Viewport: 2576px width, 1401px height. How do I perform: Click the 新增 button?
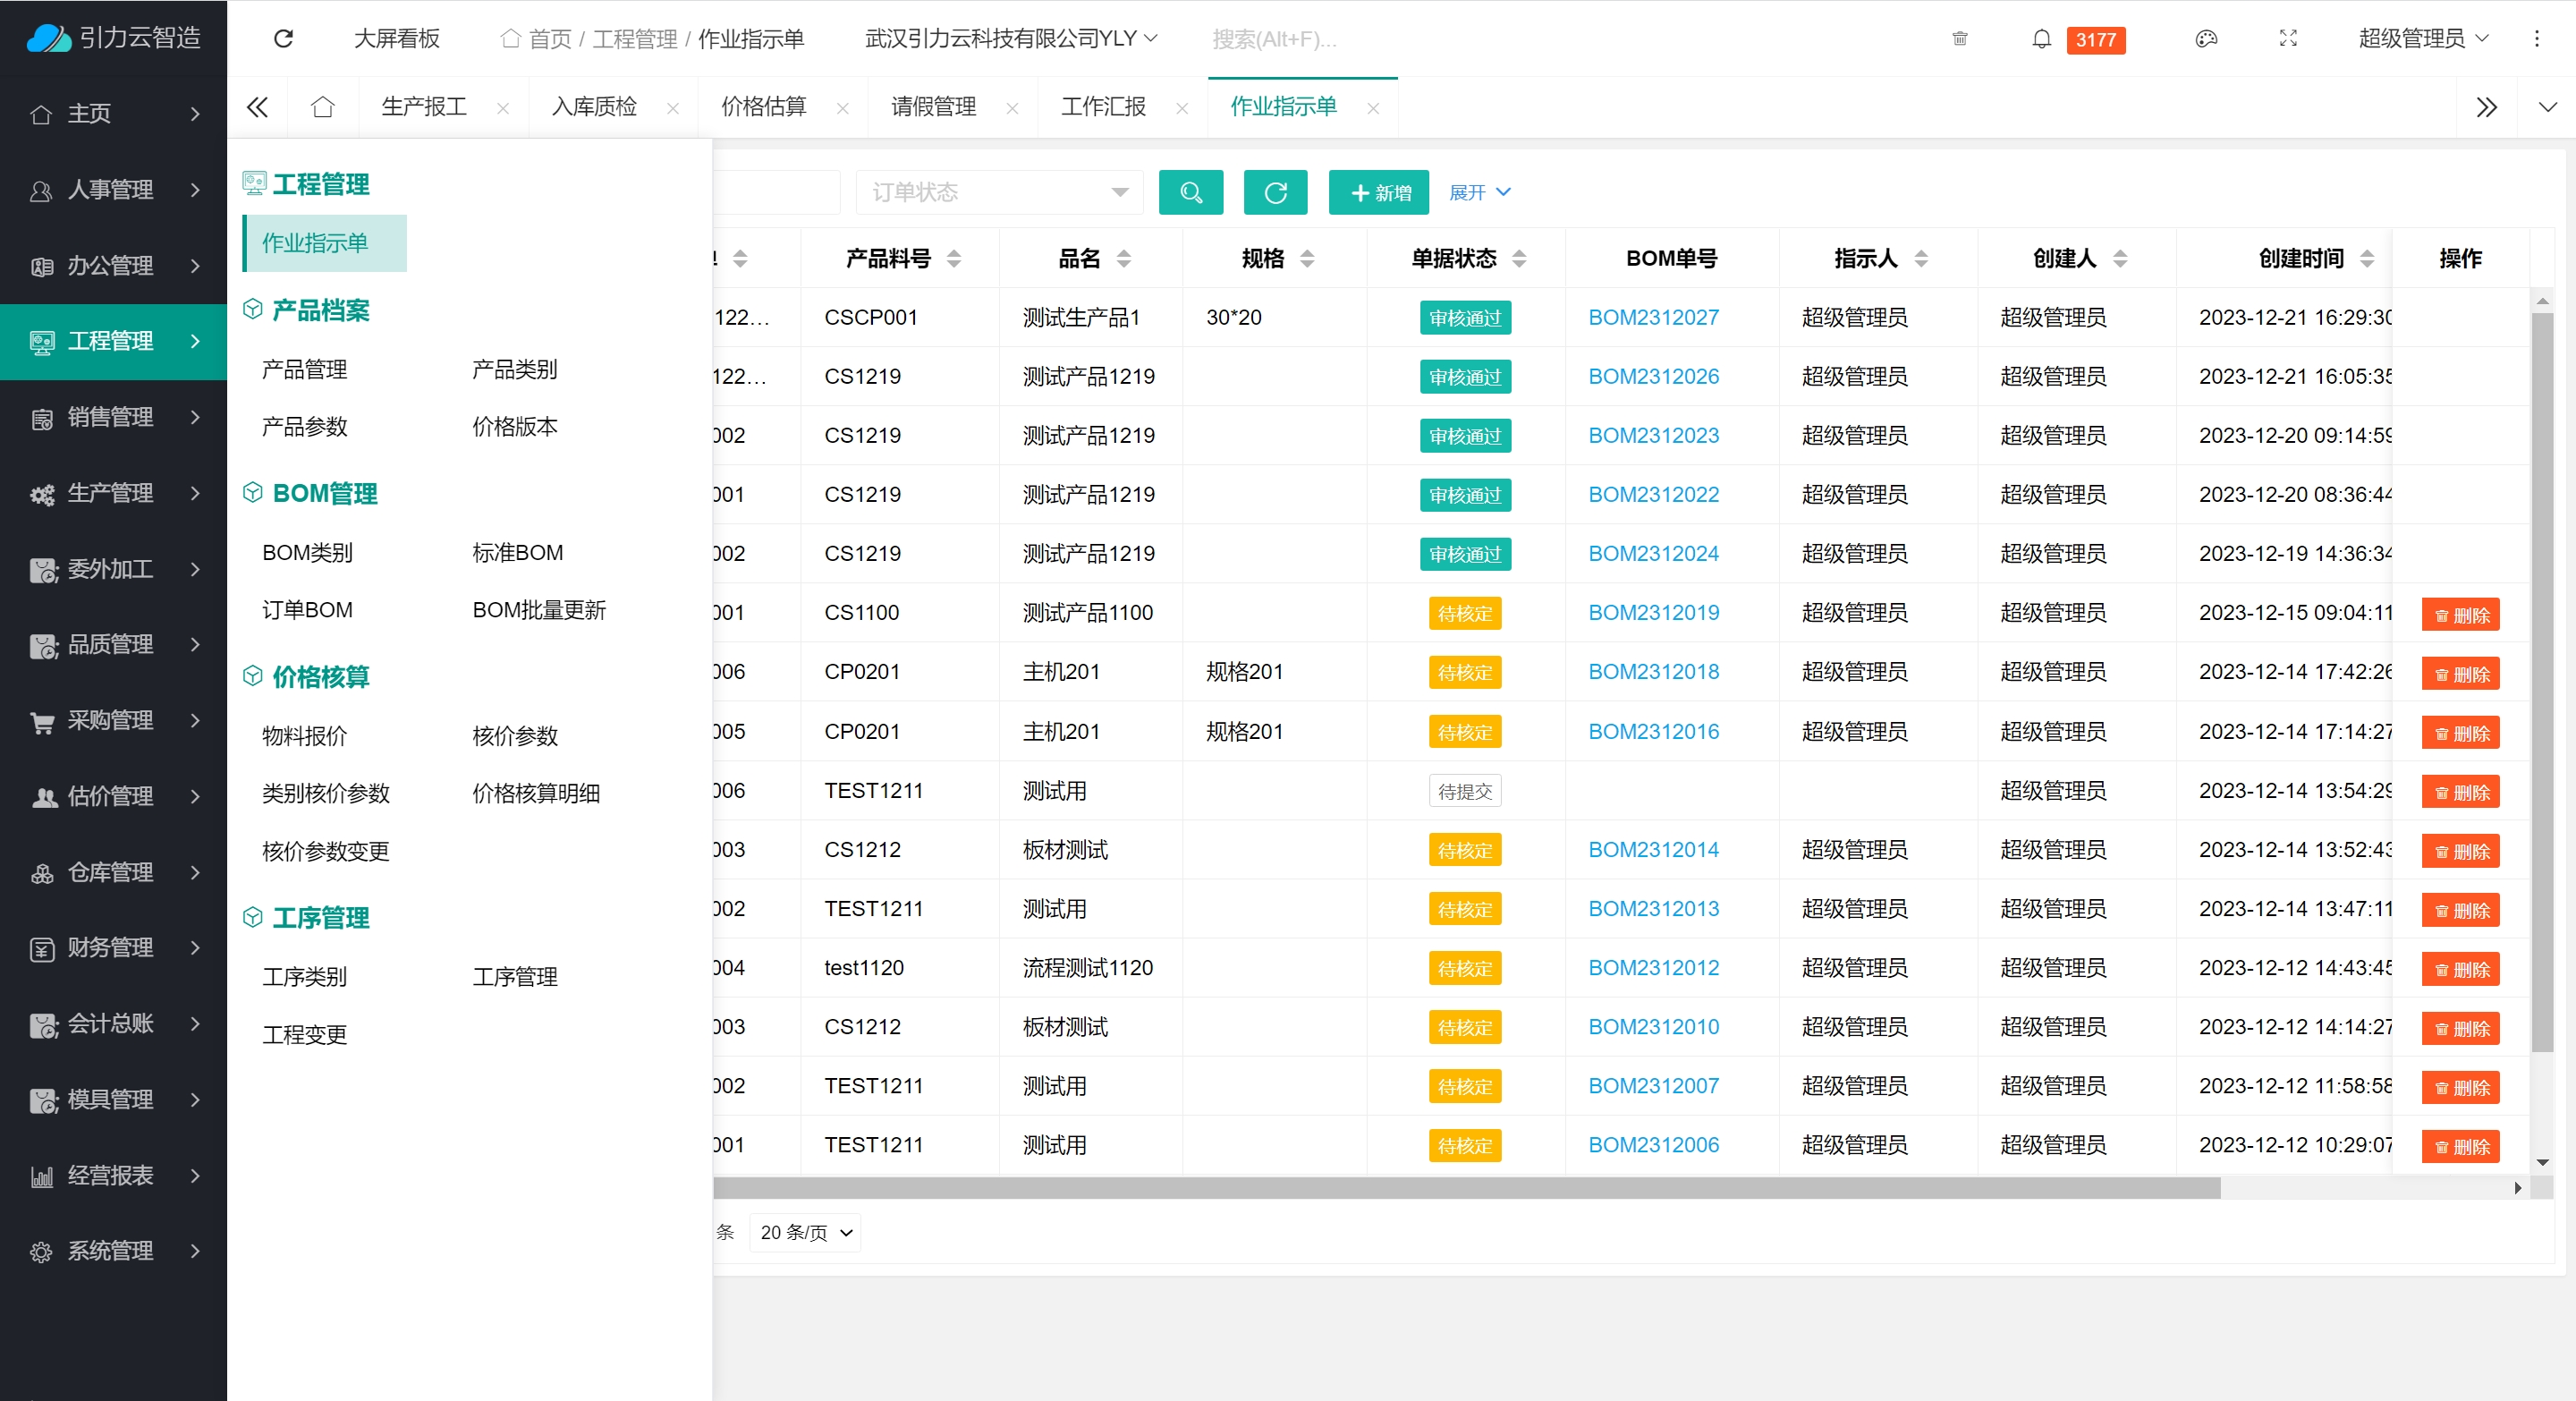point(1379,192)
